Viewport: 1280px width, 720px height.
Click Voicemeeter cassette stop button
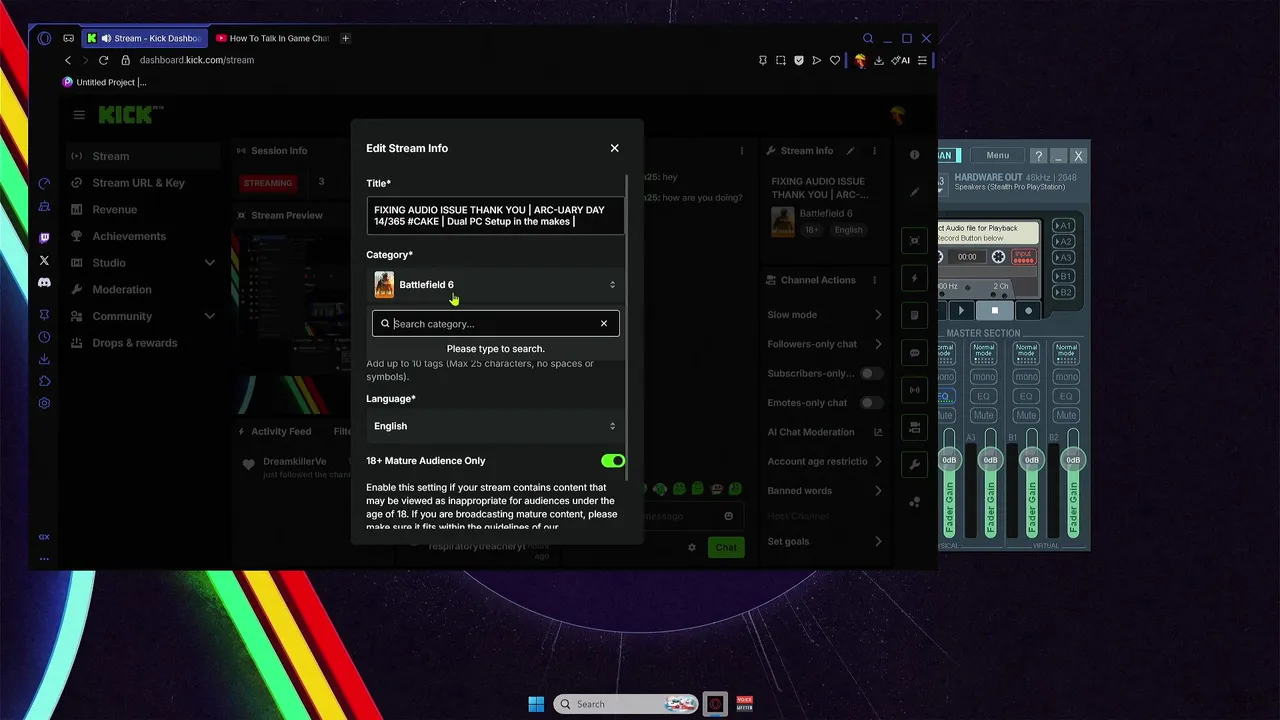coord(994,311)
